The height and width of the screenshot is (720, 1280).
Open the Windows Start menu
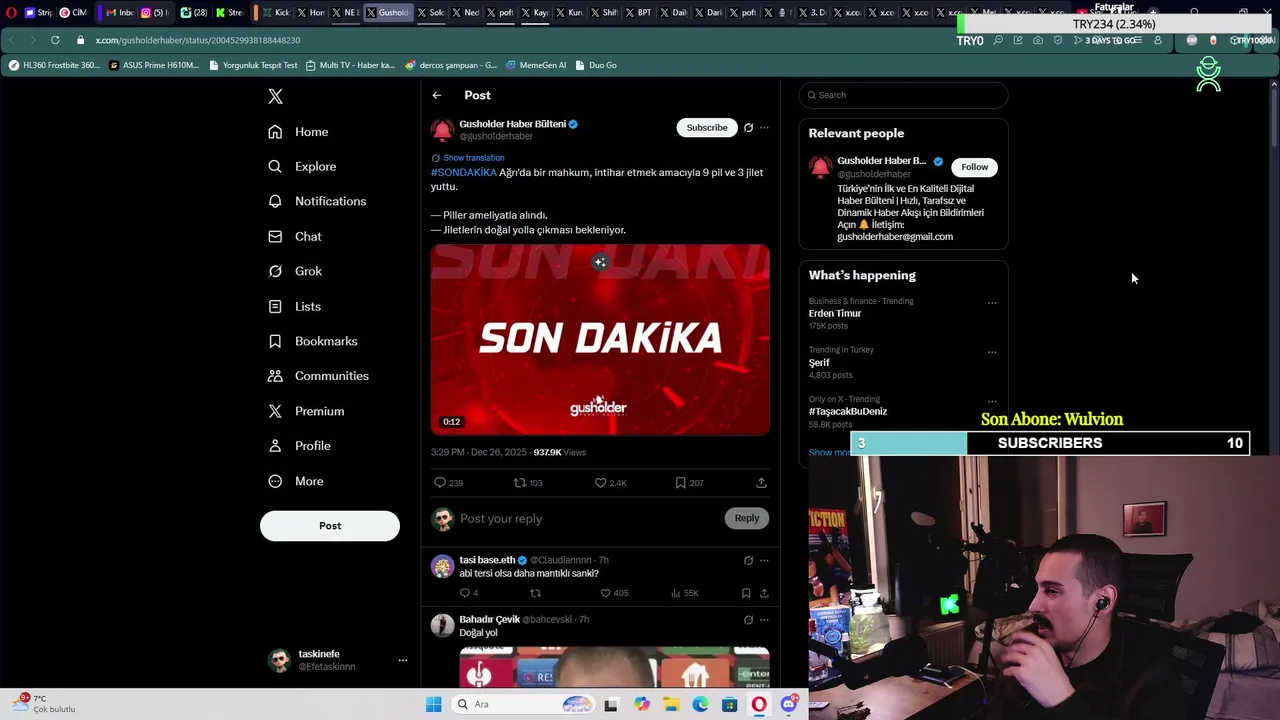pyautogui.click(x=433, y=705)
